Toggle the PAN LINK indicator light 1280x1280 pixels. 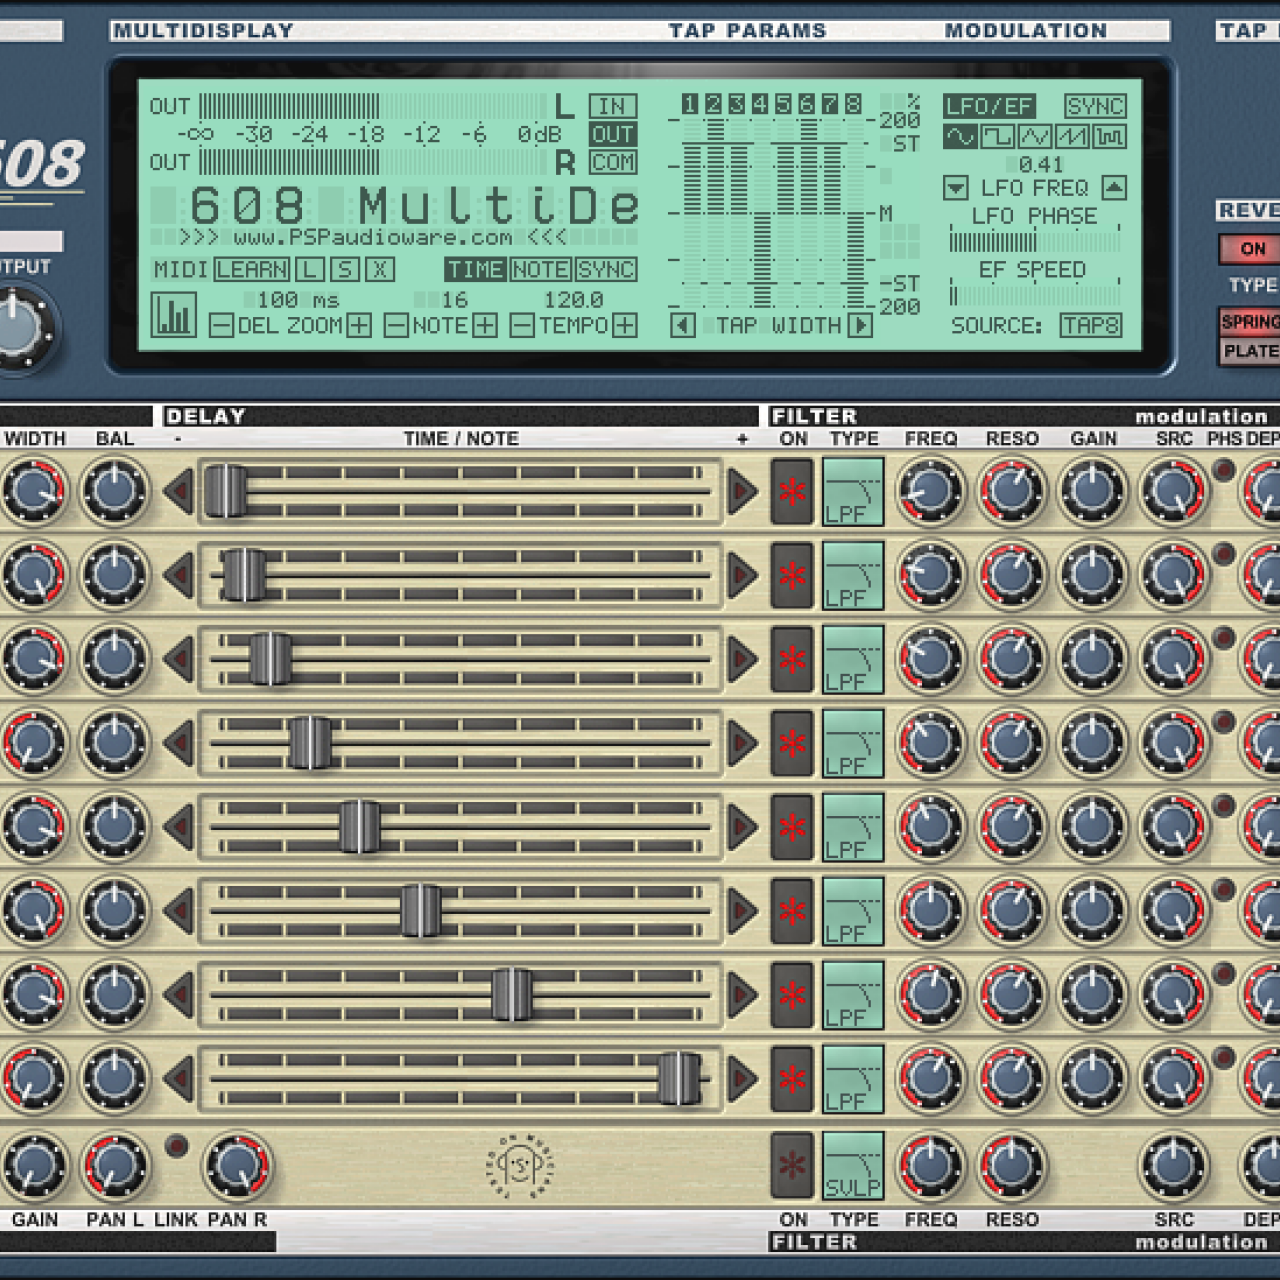[x=176, y=1146]
